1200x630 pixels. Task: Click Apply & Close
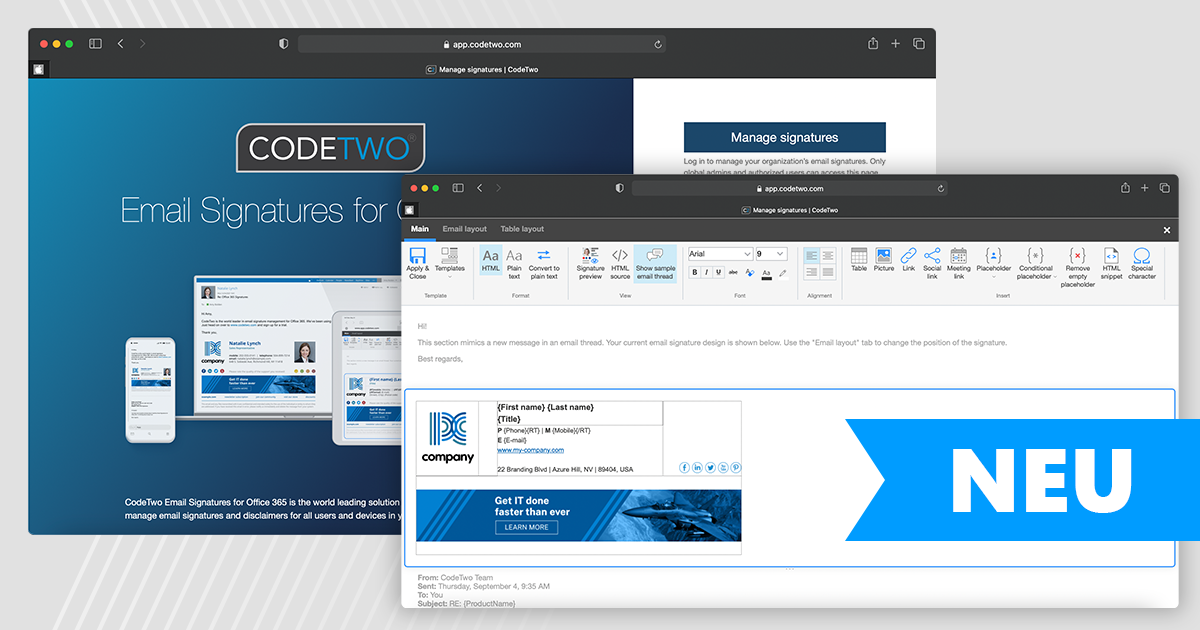pos(416,263)
